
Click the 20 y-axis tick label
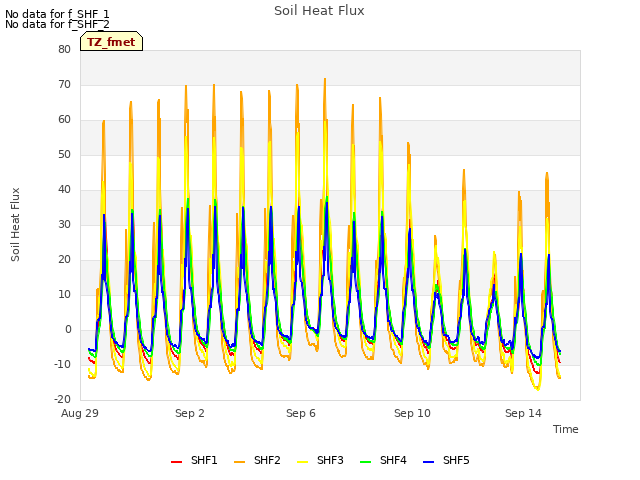pyautogui.click(x=64, y=260)
